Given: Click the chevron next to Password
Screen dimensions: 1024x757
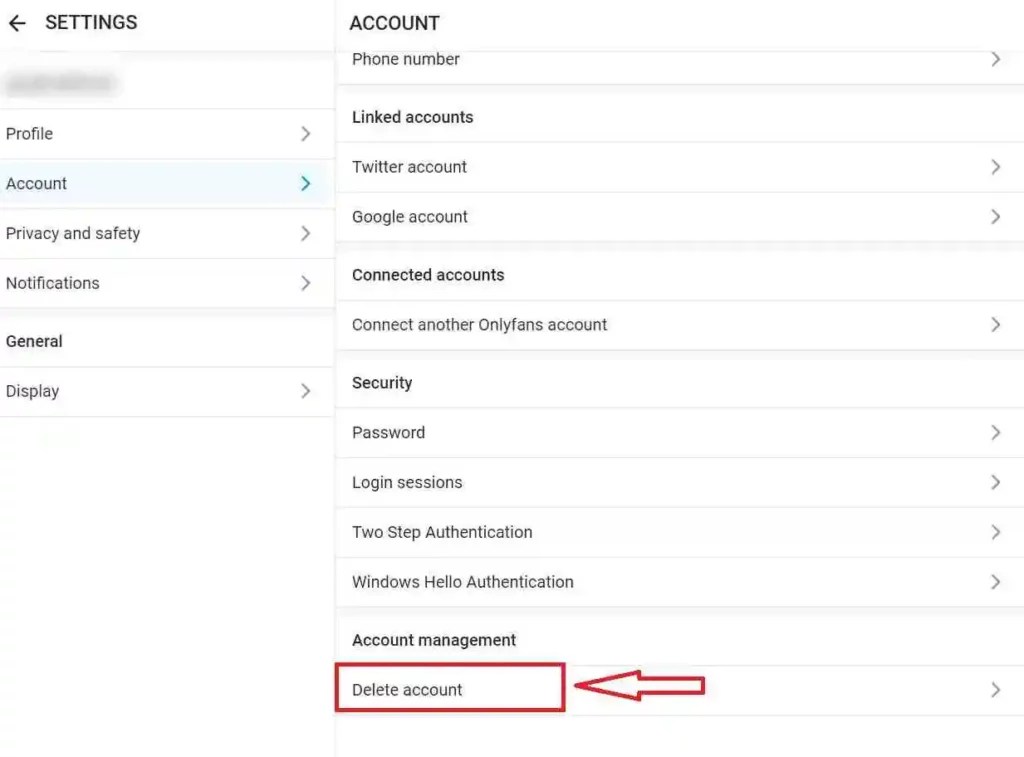Looking at the screenshot, I should (x=995, y=432).
